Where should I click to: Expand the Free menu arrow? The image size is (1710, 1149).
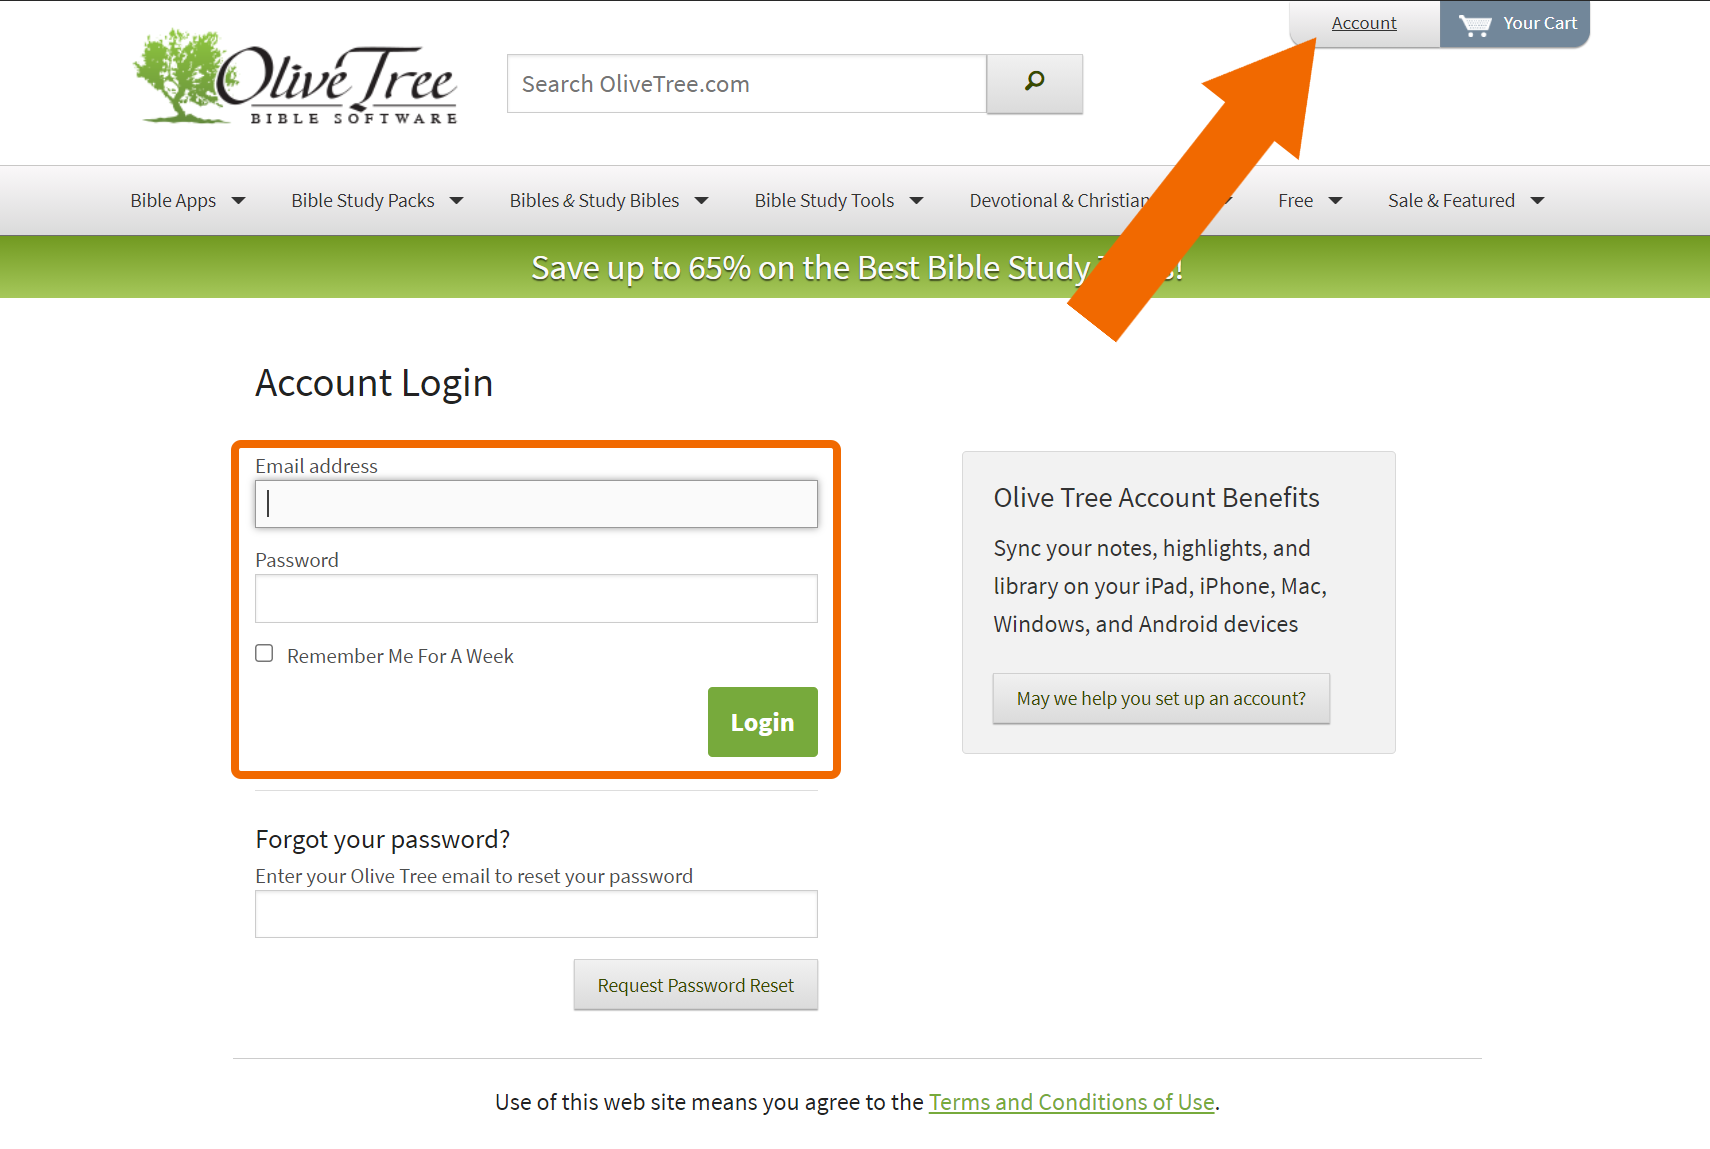[1335, 201]
